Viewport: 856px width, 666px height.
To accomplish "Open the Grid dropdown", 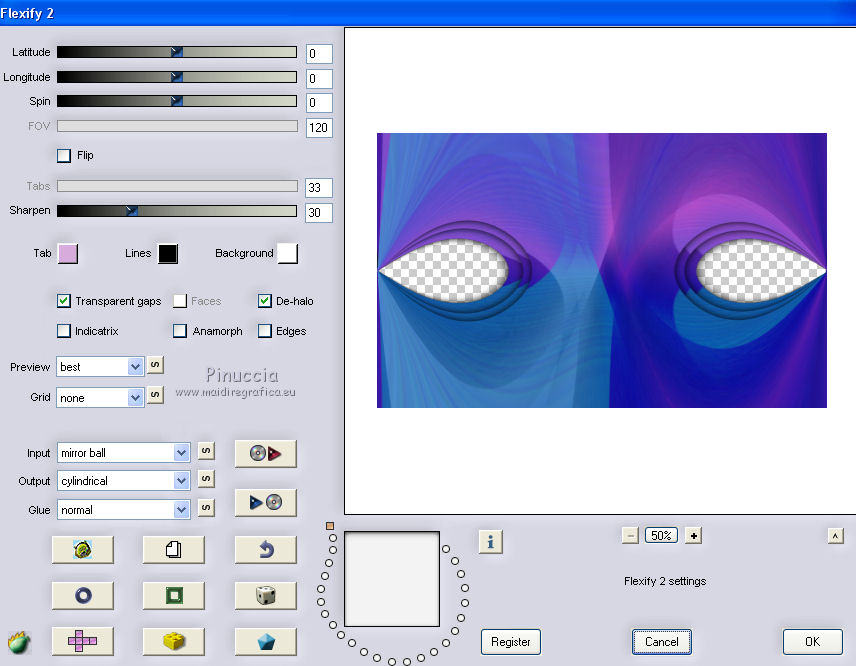I will (100, 397).
